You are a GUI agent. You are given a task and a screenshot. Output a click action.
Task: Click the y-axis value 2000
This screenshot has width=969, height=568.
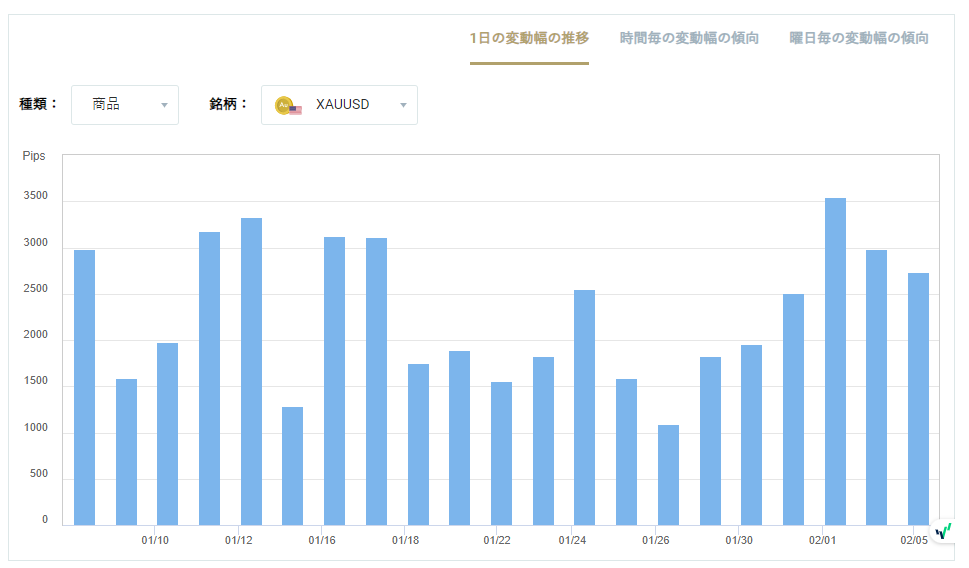point(35,335)
